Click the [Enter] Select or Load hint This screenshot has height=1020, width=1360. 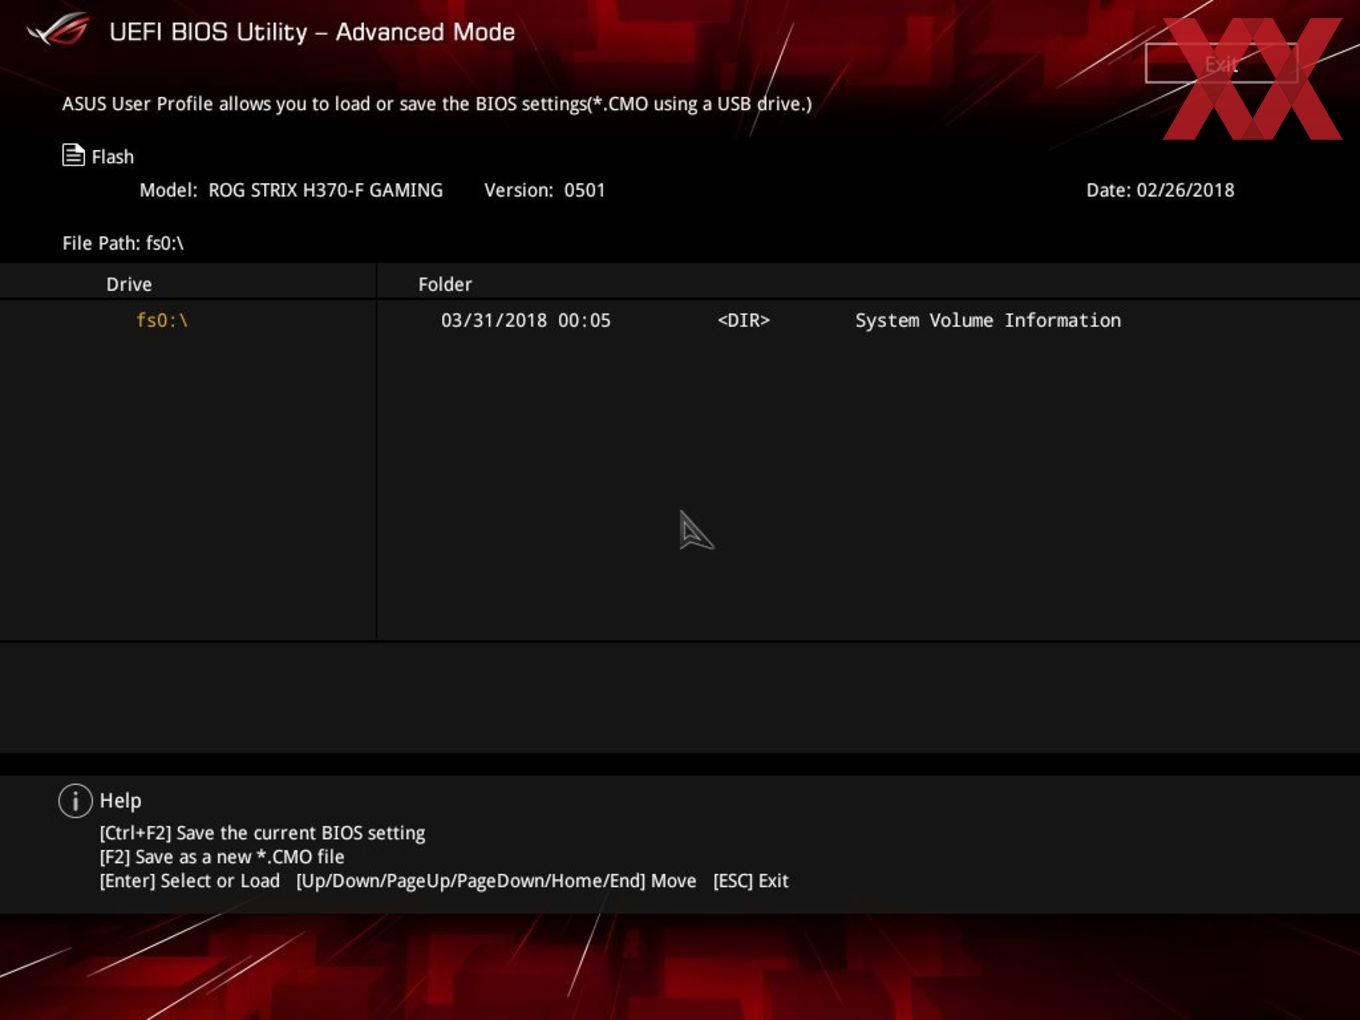pyautogui.click(x=190, y=881)
